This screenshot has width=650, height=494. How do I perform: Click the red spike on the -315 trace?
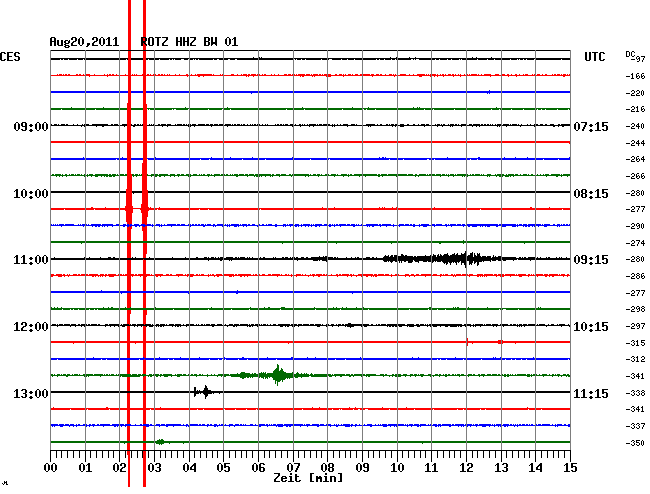click(x=467, y=342)
